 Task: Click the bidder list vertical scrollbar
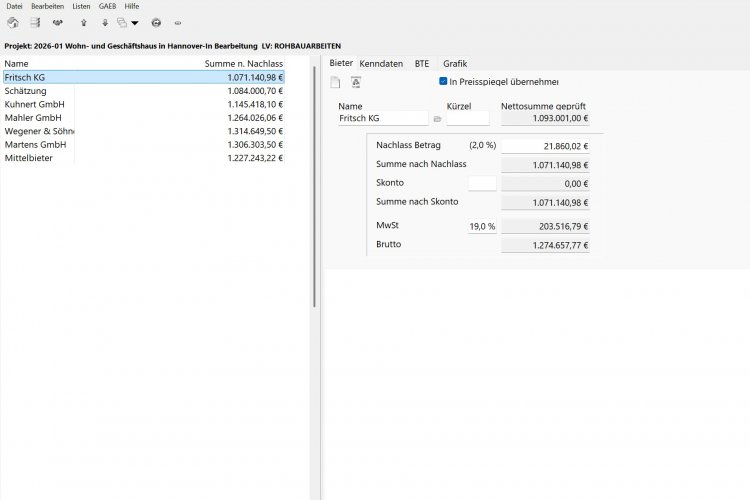pos(314,187)
